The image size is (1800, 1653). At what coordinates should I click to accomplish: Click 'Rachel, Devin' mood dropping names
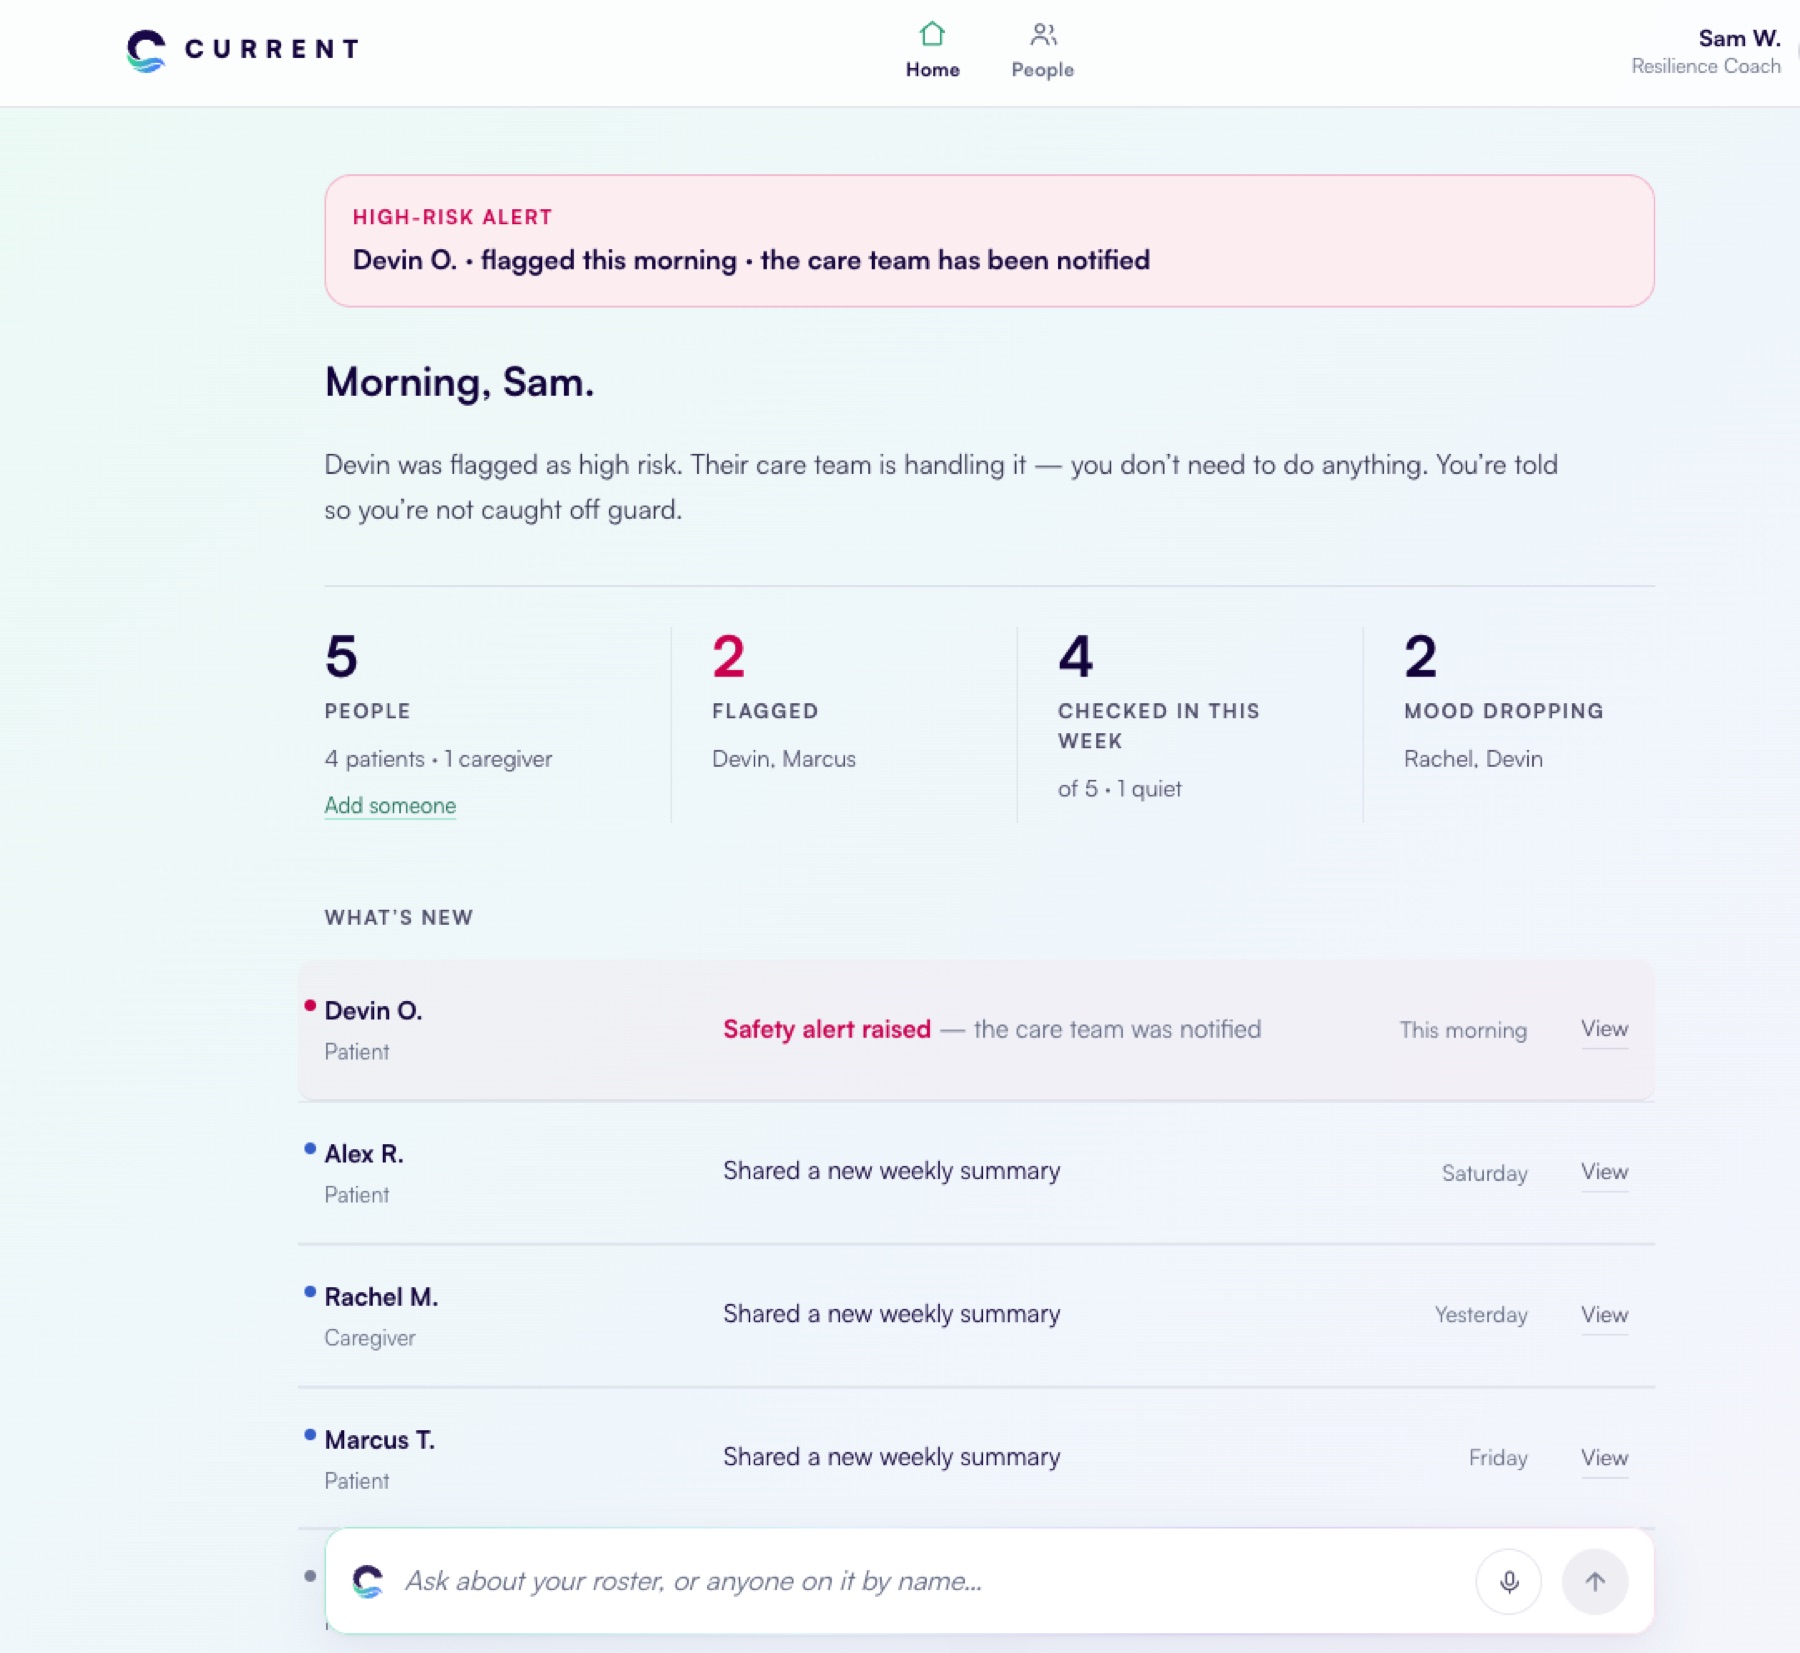(1473, 759)
